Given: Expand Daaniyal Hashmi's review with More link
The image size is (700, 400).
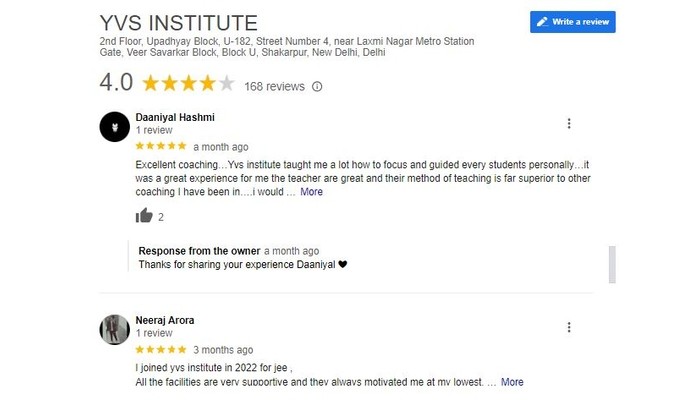Looking at the screenshot, I should point(311,192).
